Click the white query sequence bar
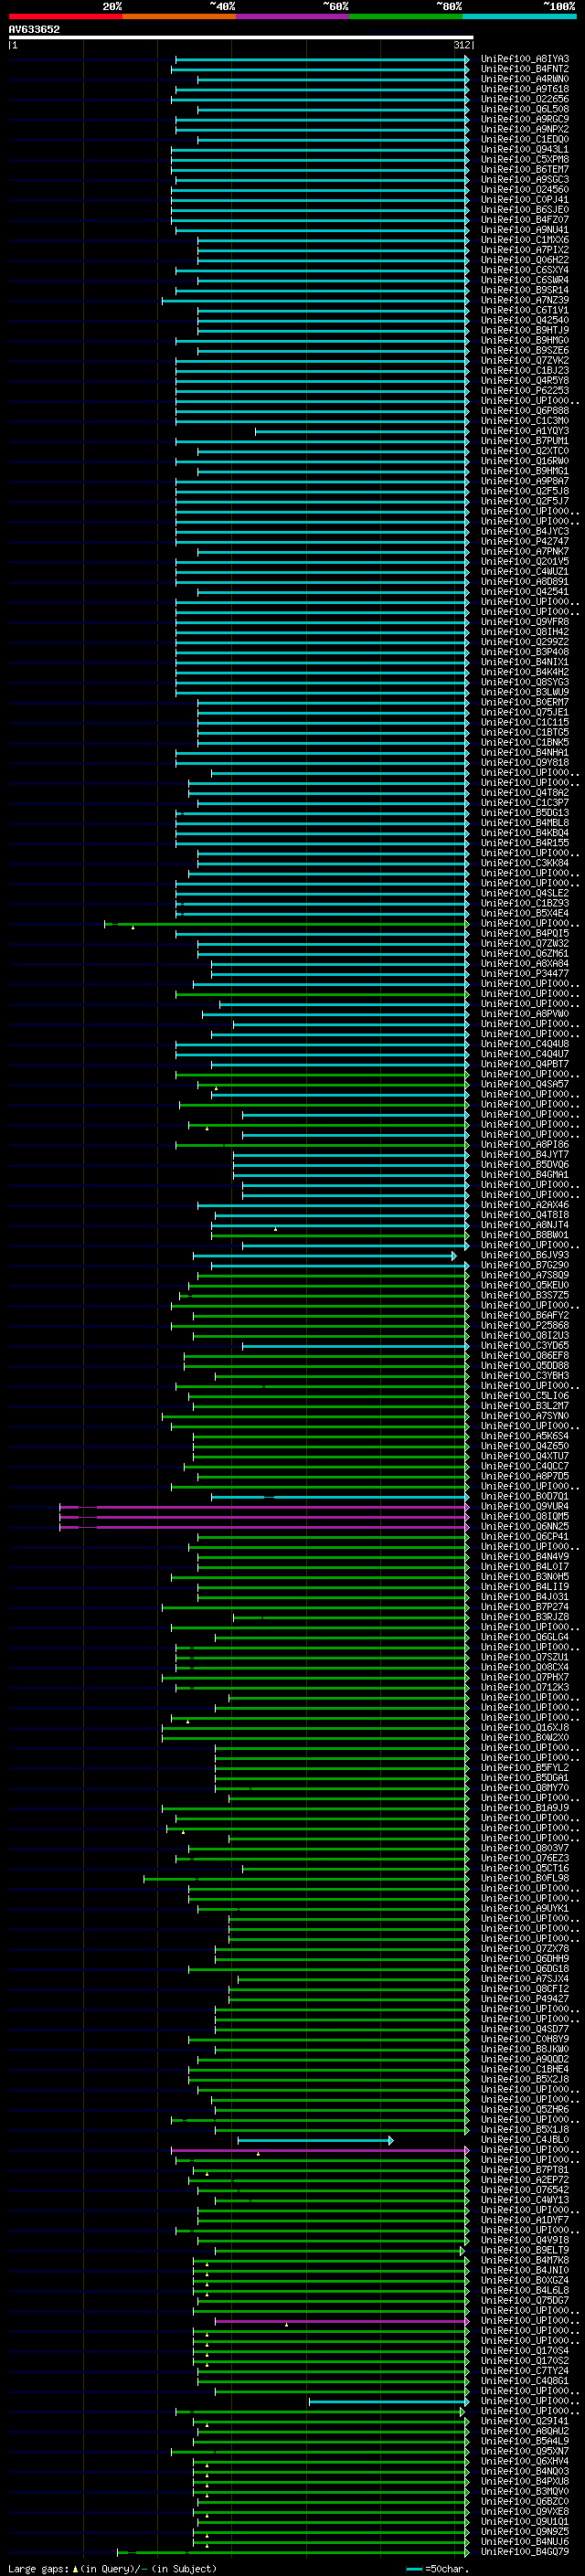 pyautogui.click(x=241, y=37)
